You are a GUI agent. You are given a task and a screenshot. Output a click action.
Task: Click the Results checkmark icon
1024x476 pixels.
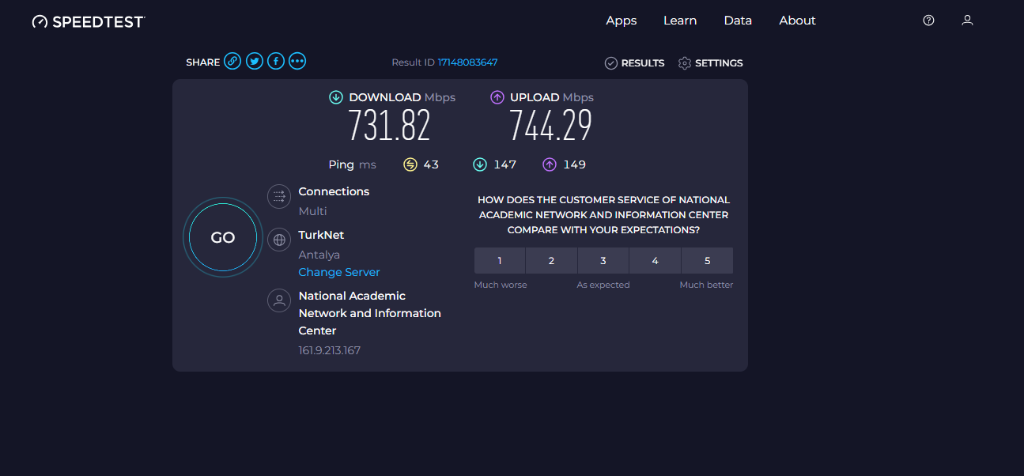click(611, 63)
